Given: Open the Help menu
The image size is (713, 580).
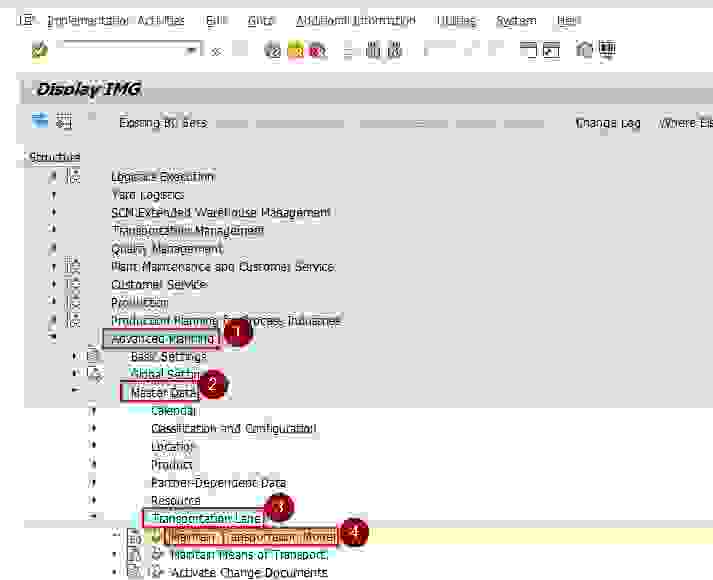Looking at the screenshot, I should (569, 20).
